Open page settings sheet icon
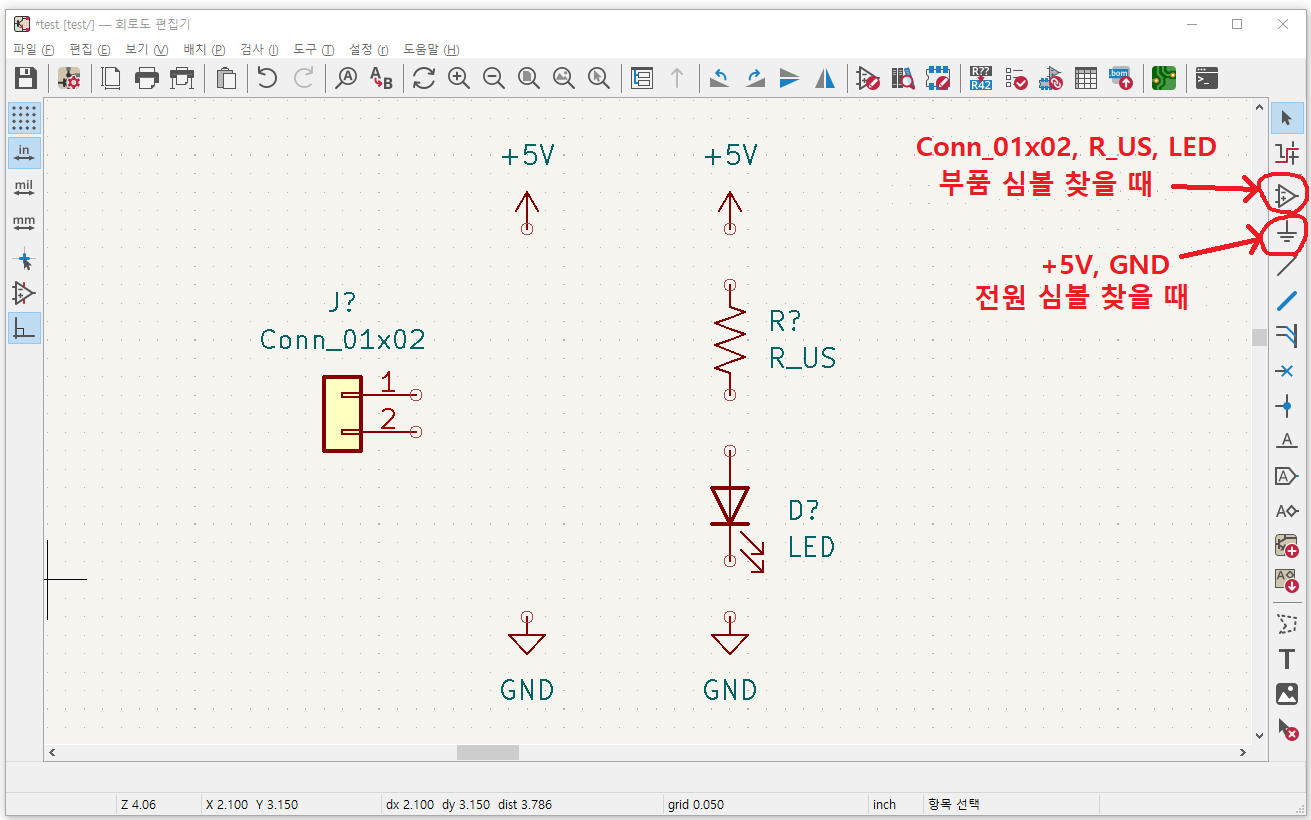The height and width of the screenshot is (820, 1311). (112, 78)
